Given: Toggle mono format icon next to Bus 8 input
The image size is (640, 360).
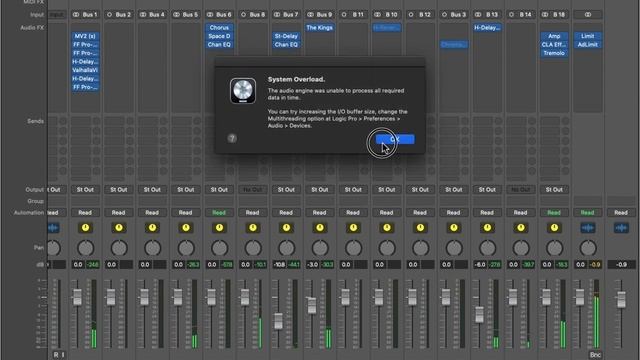Looking at the screenshot, I should [243, 15].
